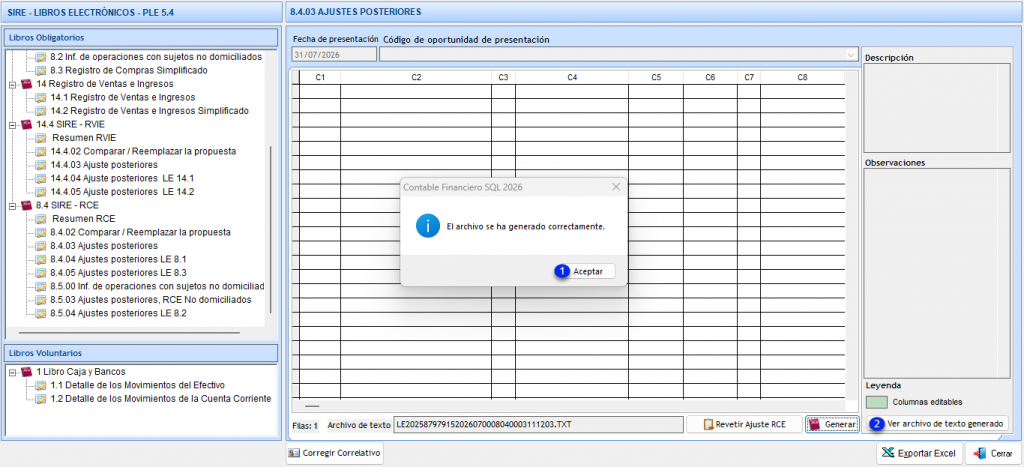Click icon beside 8.3 Registro de Compras Simplificado
The width and height of the screenshot is (1024, 467).
(x=40, y=70)
